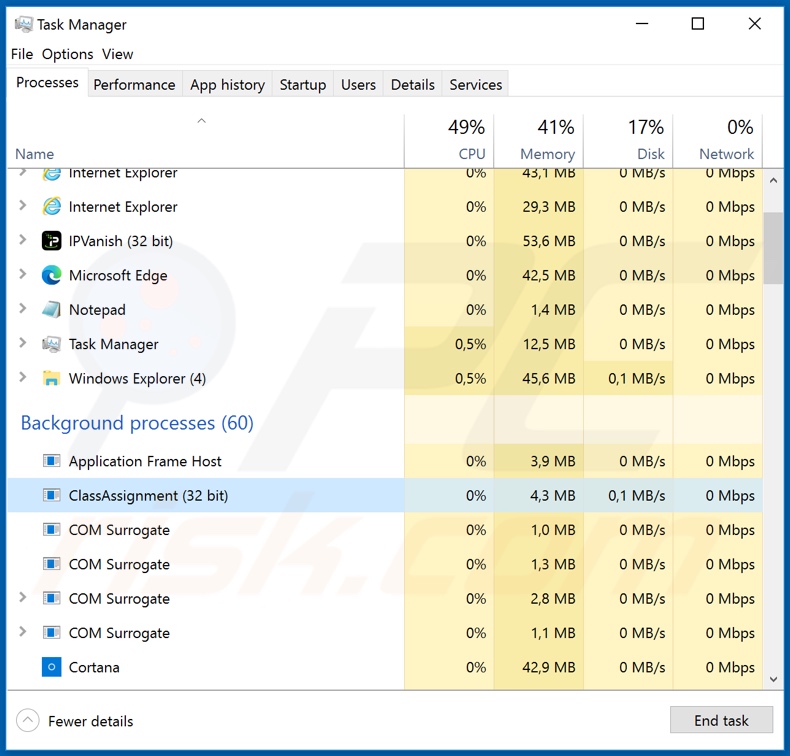
Task: Click the Microsoft Edge icon
Action: coord(51,275)
